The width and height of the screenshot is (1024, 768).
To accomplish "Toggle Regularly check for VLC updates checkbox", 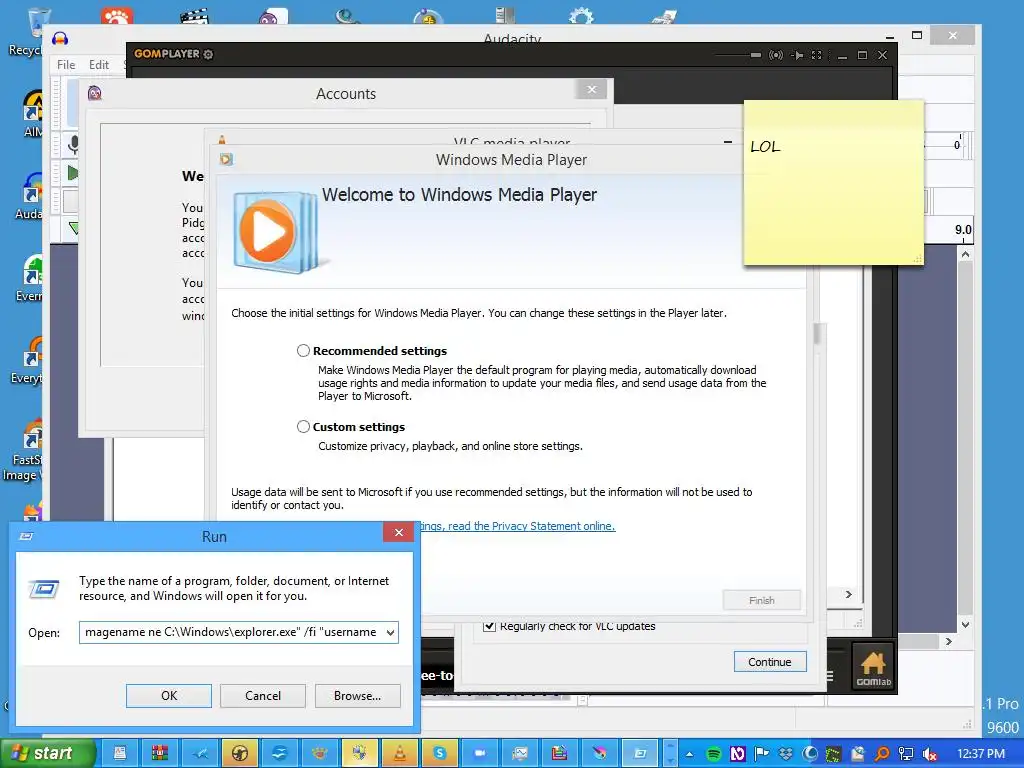I will pos(489,626).
